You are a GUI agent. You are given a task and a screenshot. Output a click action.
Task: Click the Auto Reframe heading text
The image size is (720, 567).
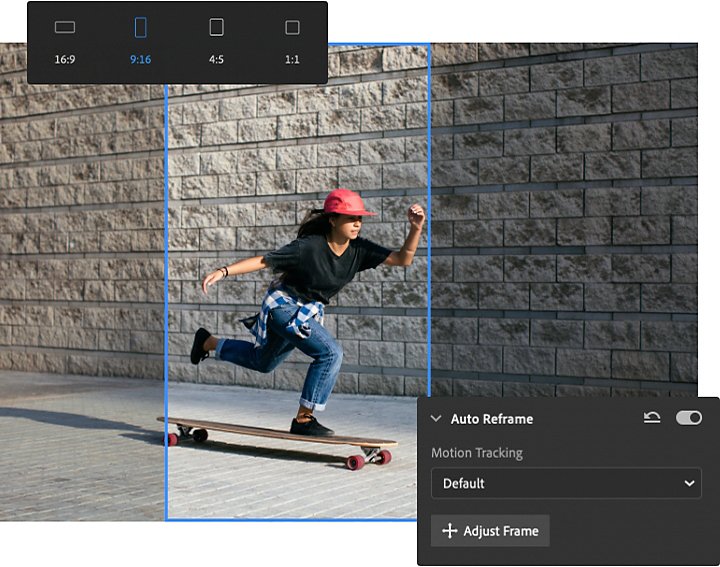click(x=492, y=419)
